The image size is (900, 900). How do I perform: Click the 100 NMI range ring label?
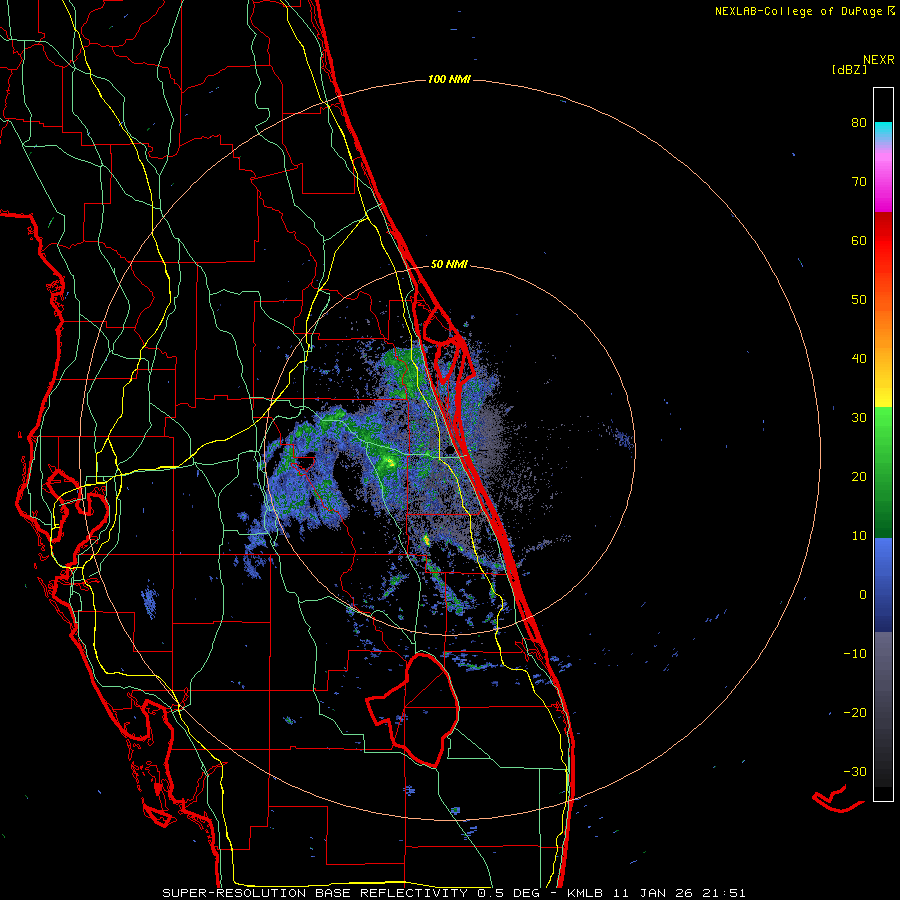pos(449,79)
